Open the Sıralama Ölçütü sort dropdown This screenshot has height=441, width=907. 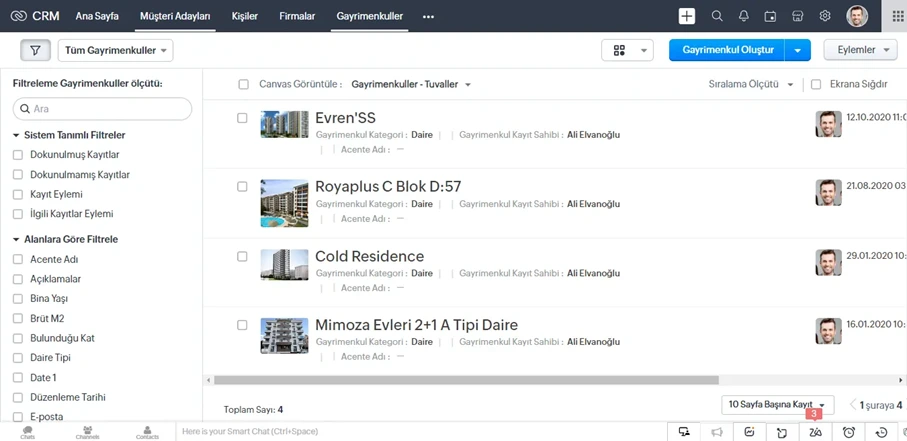[751, 84]
